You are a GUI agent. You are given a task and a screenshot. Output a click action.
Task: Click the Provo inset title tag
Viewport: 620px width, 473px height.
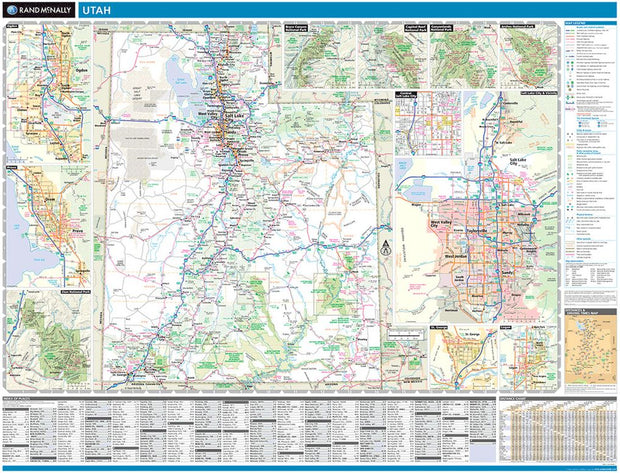11,168
